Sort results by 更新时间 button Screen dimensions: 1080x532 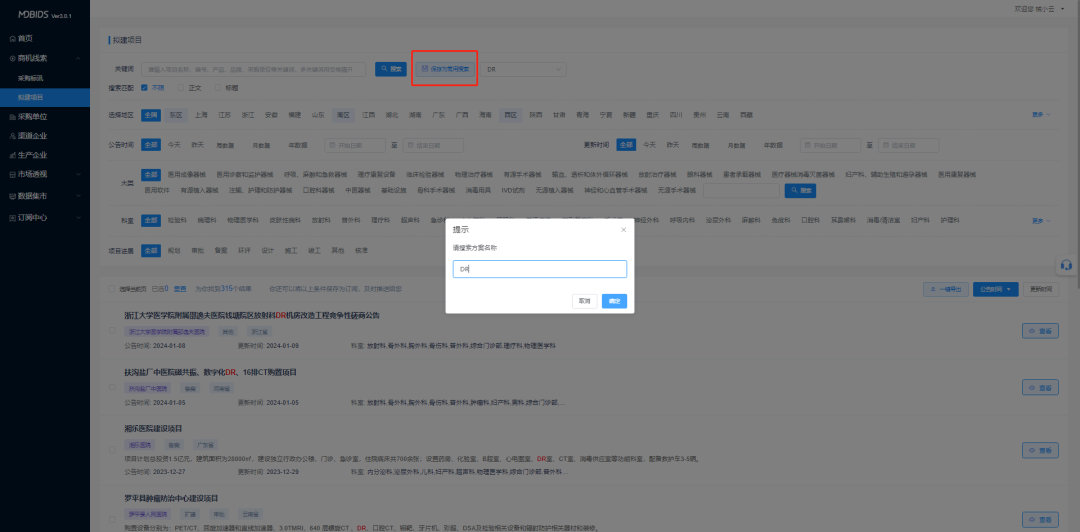pyautogui.click(x=1041, y=289)
